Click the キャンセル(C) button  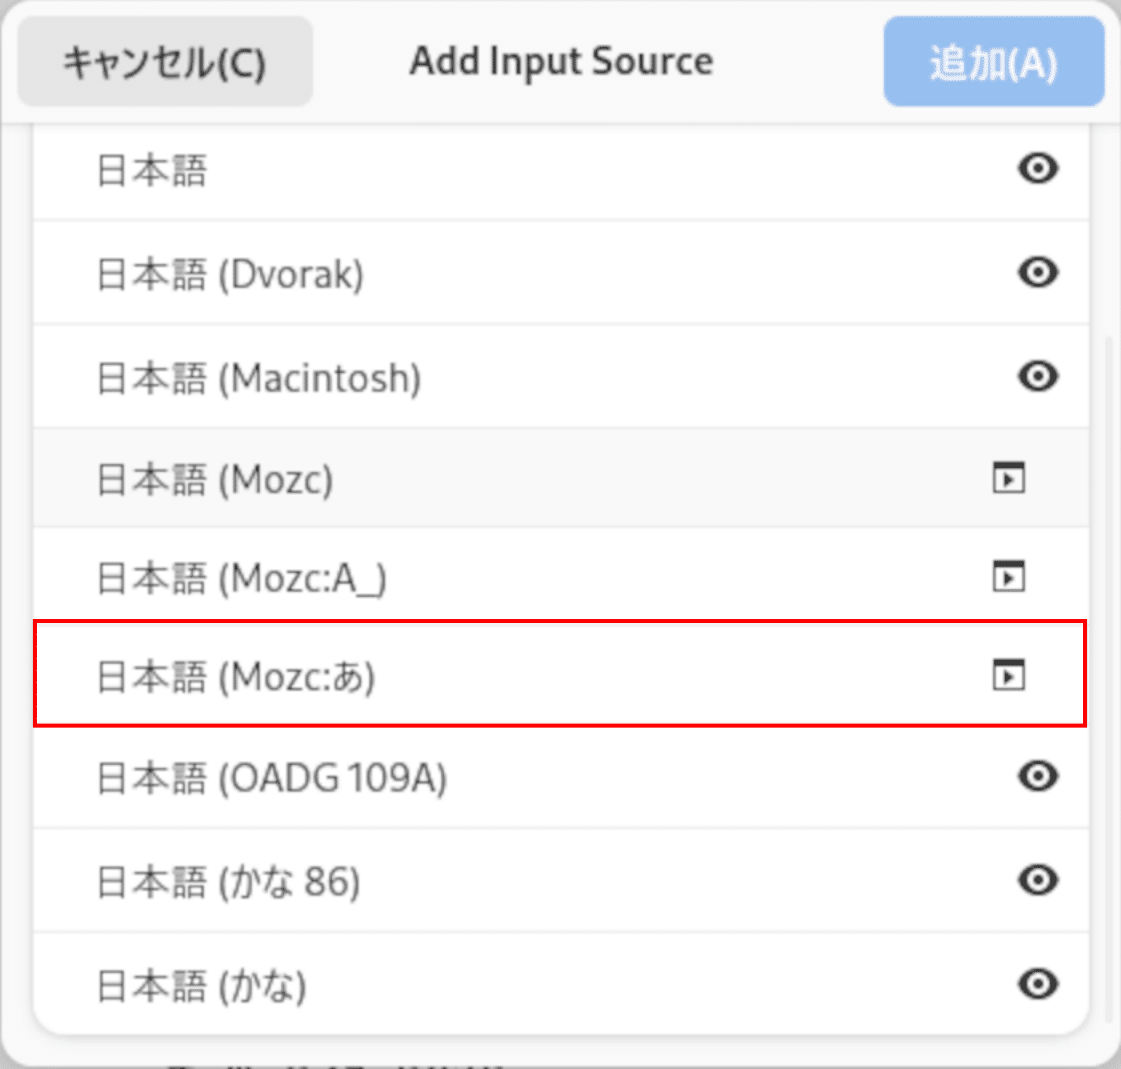(x=163, y=61)
